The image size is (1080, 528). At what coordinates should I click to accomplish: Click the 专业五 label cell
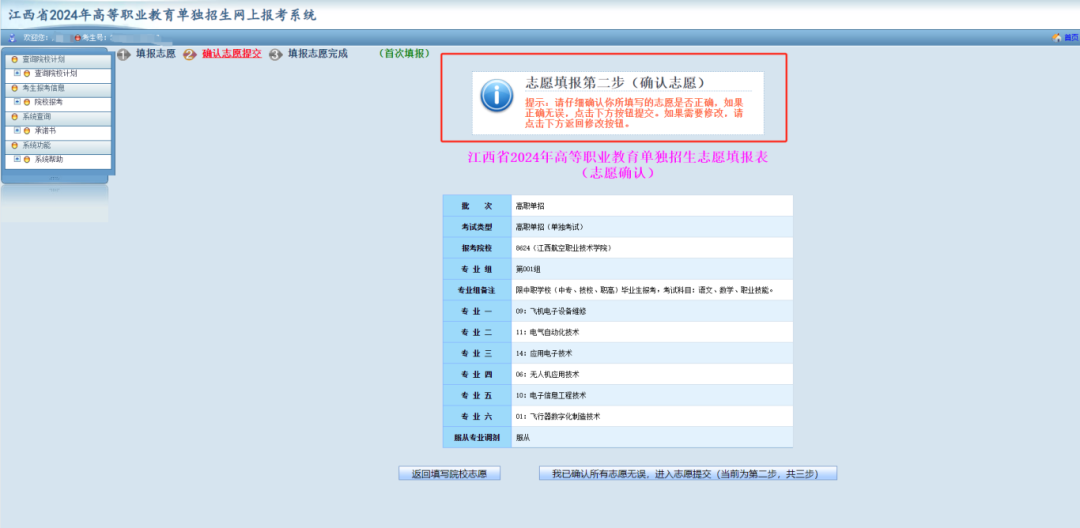tap(477, 396)
